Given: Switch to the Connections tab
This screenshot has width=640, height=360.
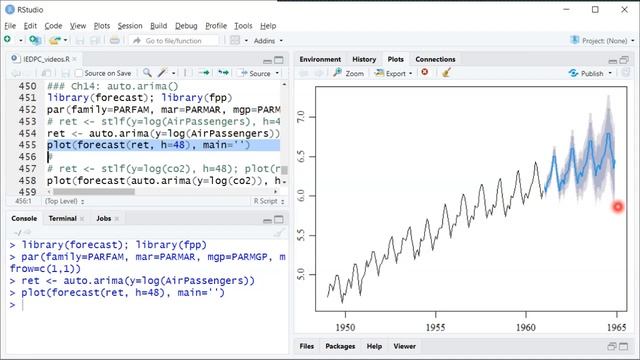Looking at the screenshot, I should point(435,60).
